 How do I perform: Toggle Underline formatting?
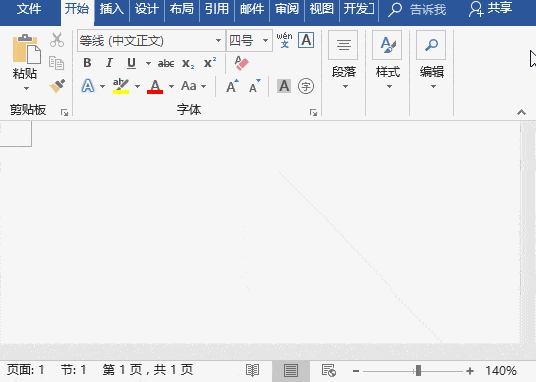(131, 63)
